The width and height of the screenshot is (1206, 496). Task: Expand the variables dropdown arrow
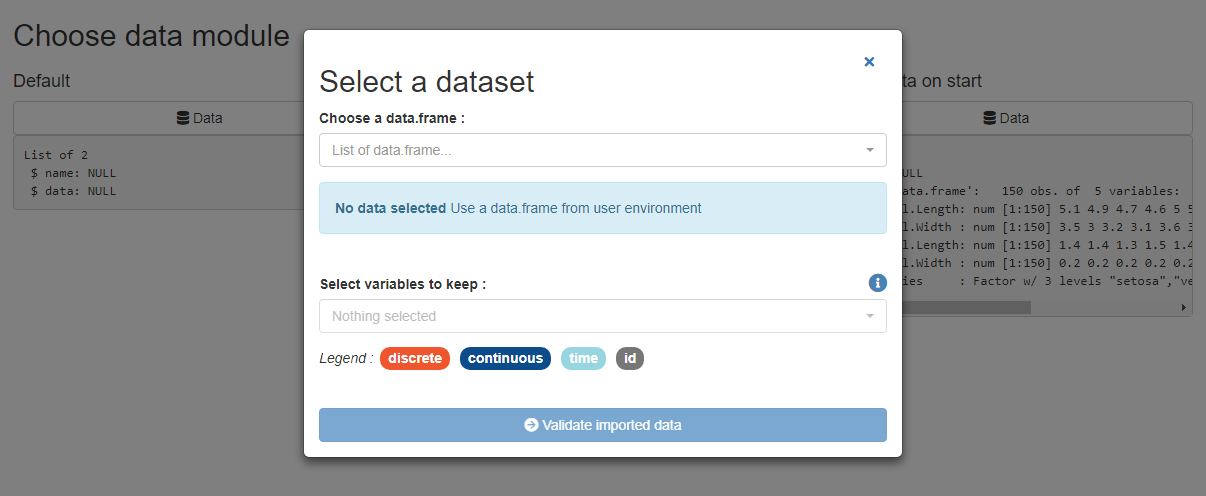pos(870,316)
